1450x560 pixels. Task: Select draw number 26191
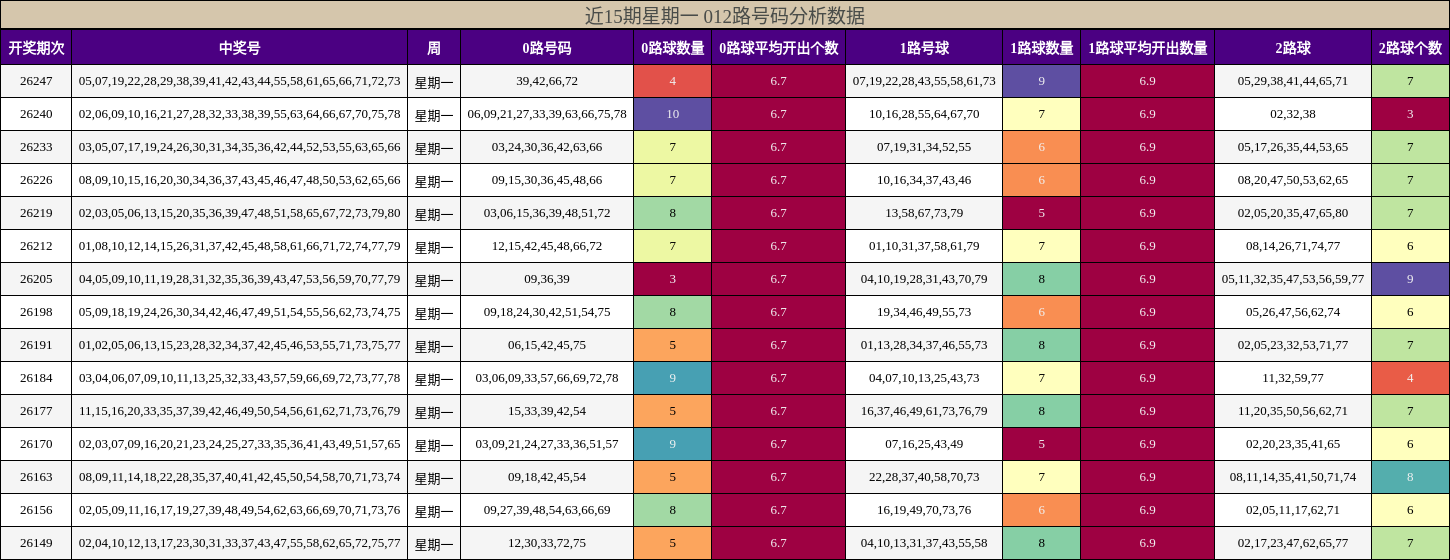click(x=36, y=345)
